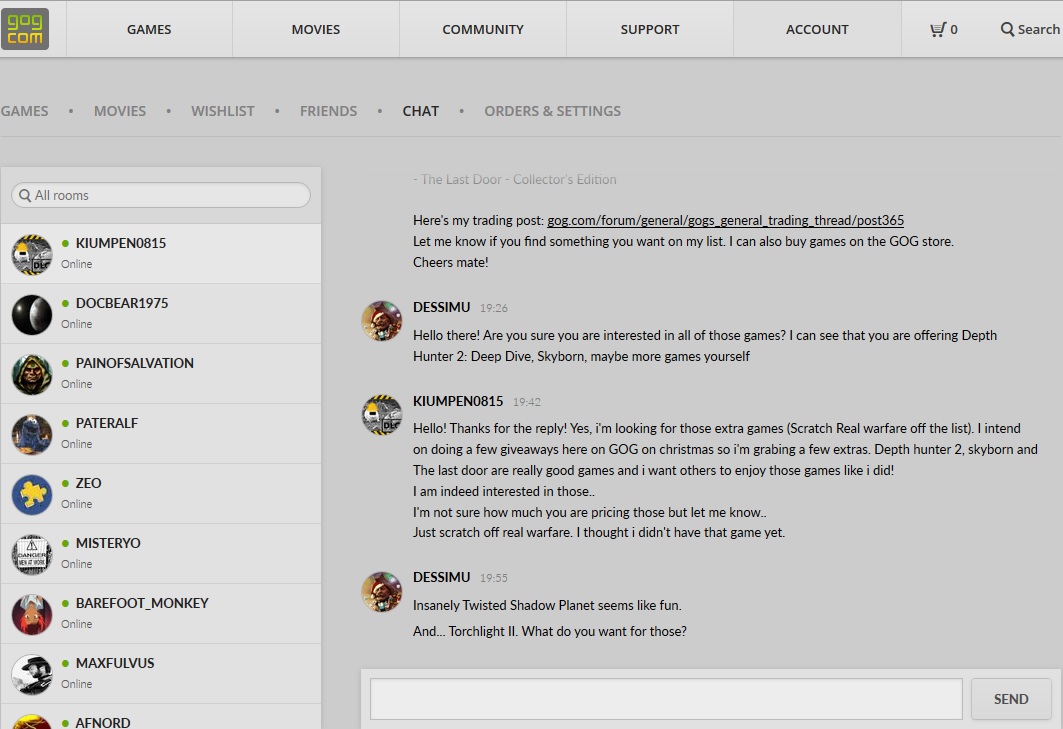Switch to the WISHLIST tab
The image size is (1063, 729).
click(222, 111)
